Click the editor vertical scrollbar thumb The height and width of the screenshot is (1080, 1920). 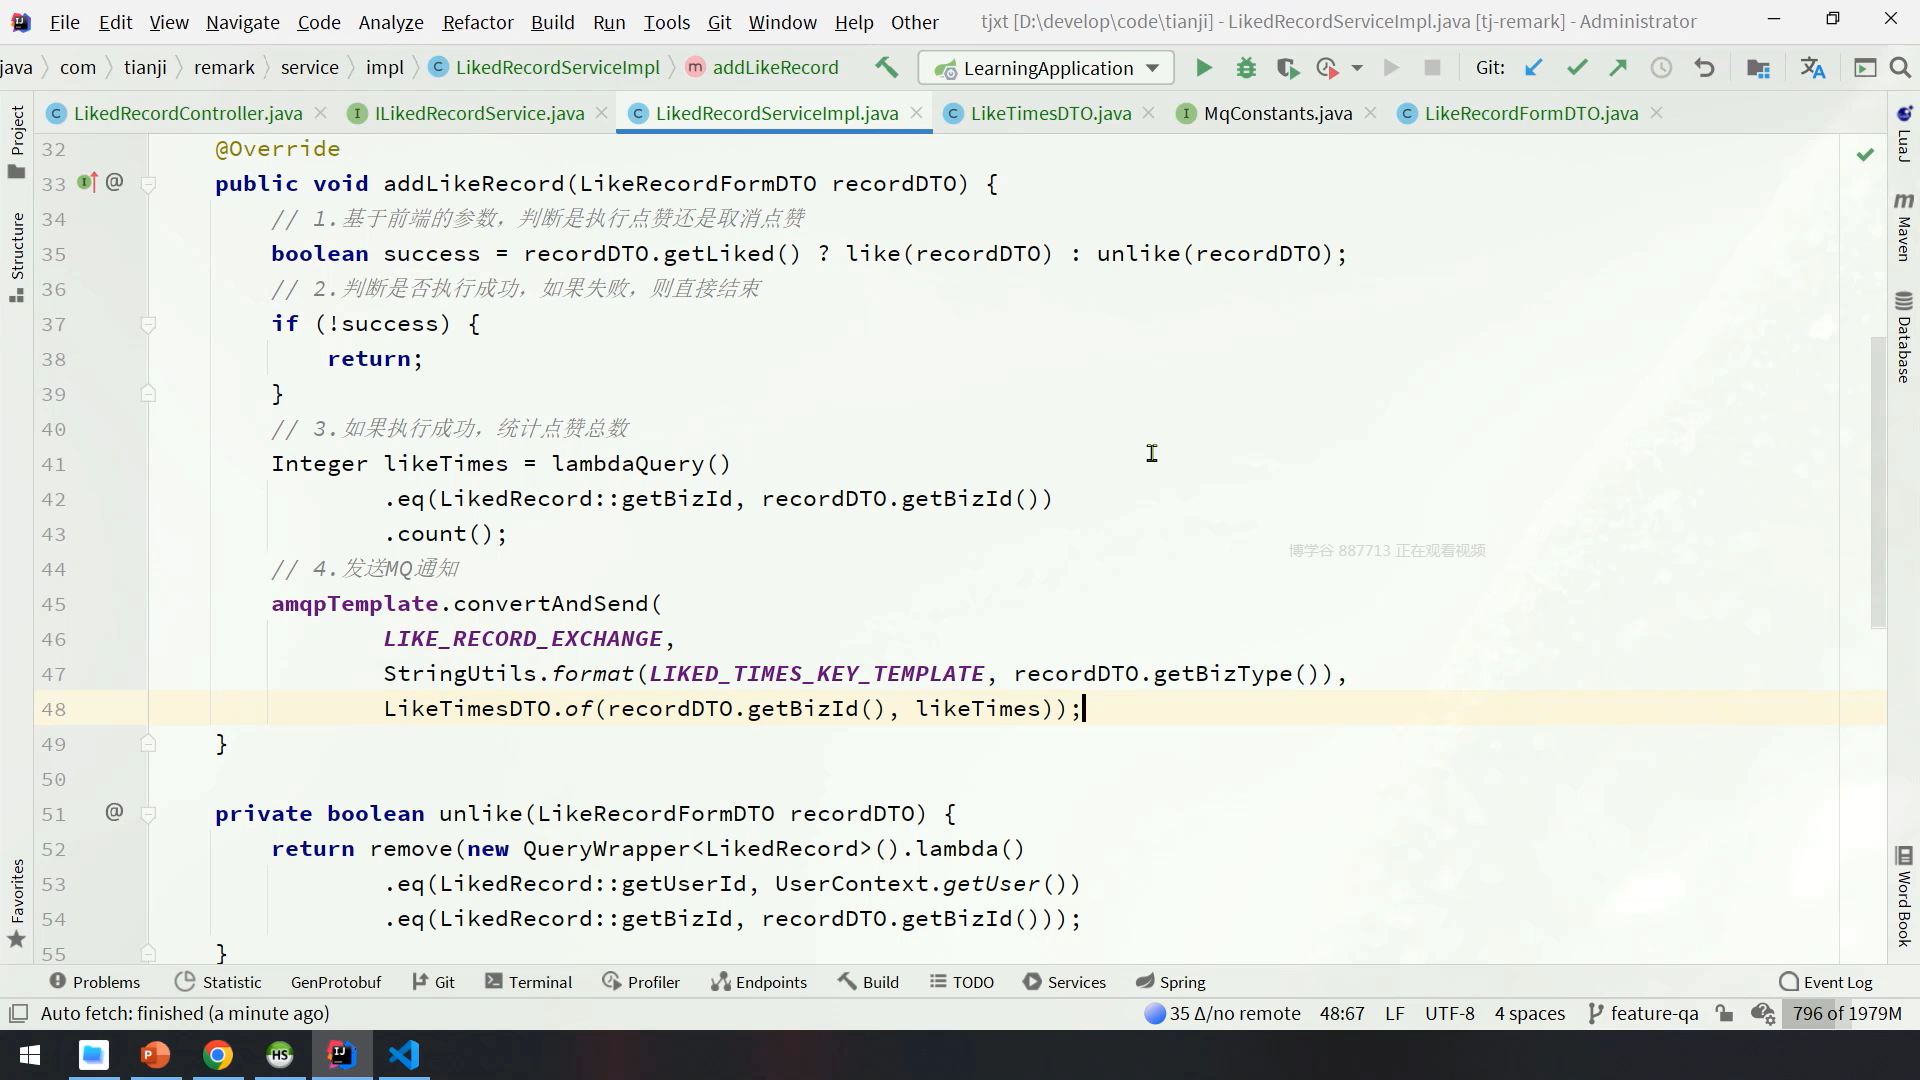[x=1877, y=480]
